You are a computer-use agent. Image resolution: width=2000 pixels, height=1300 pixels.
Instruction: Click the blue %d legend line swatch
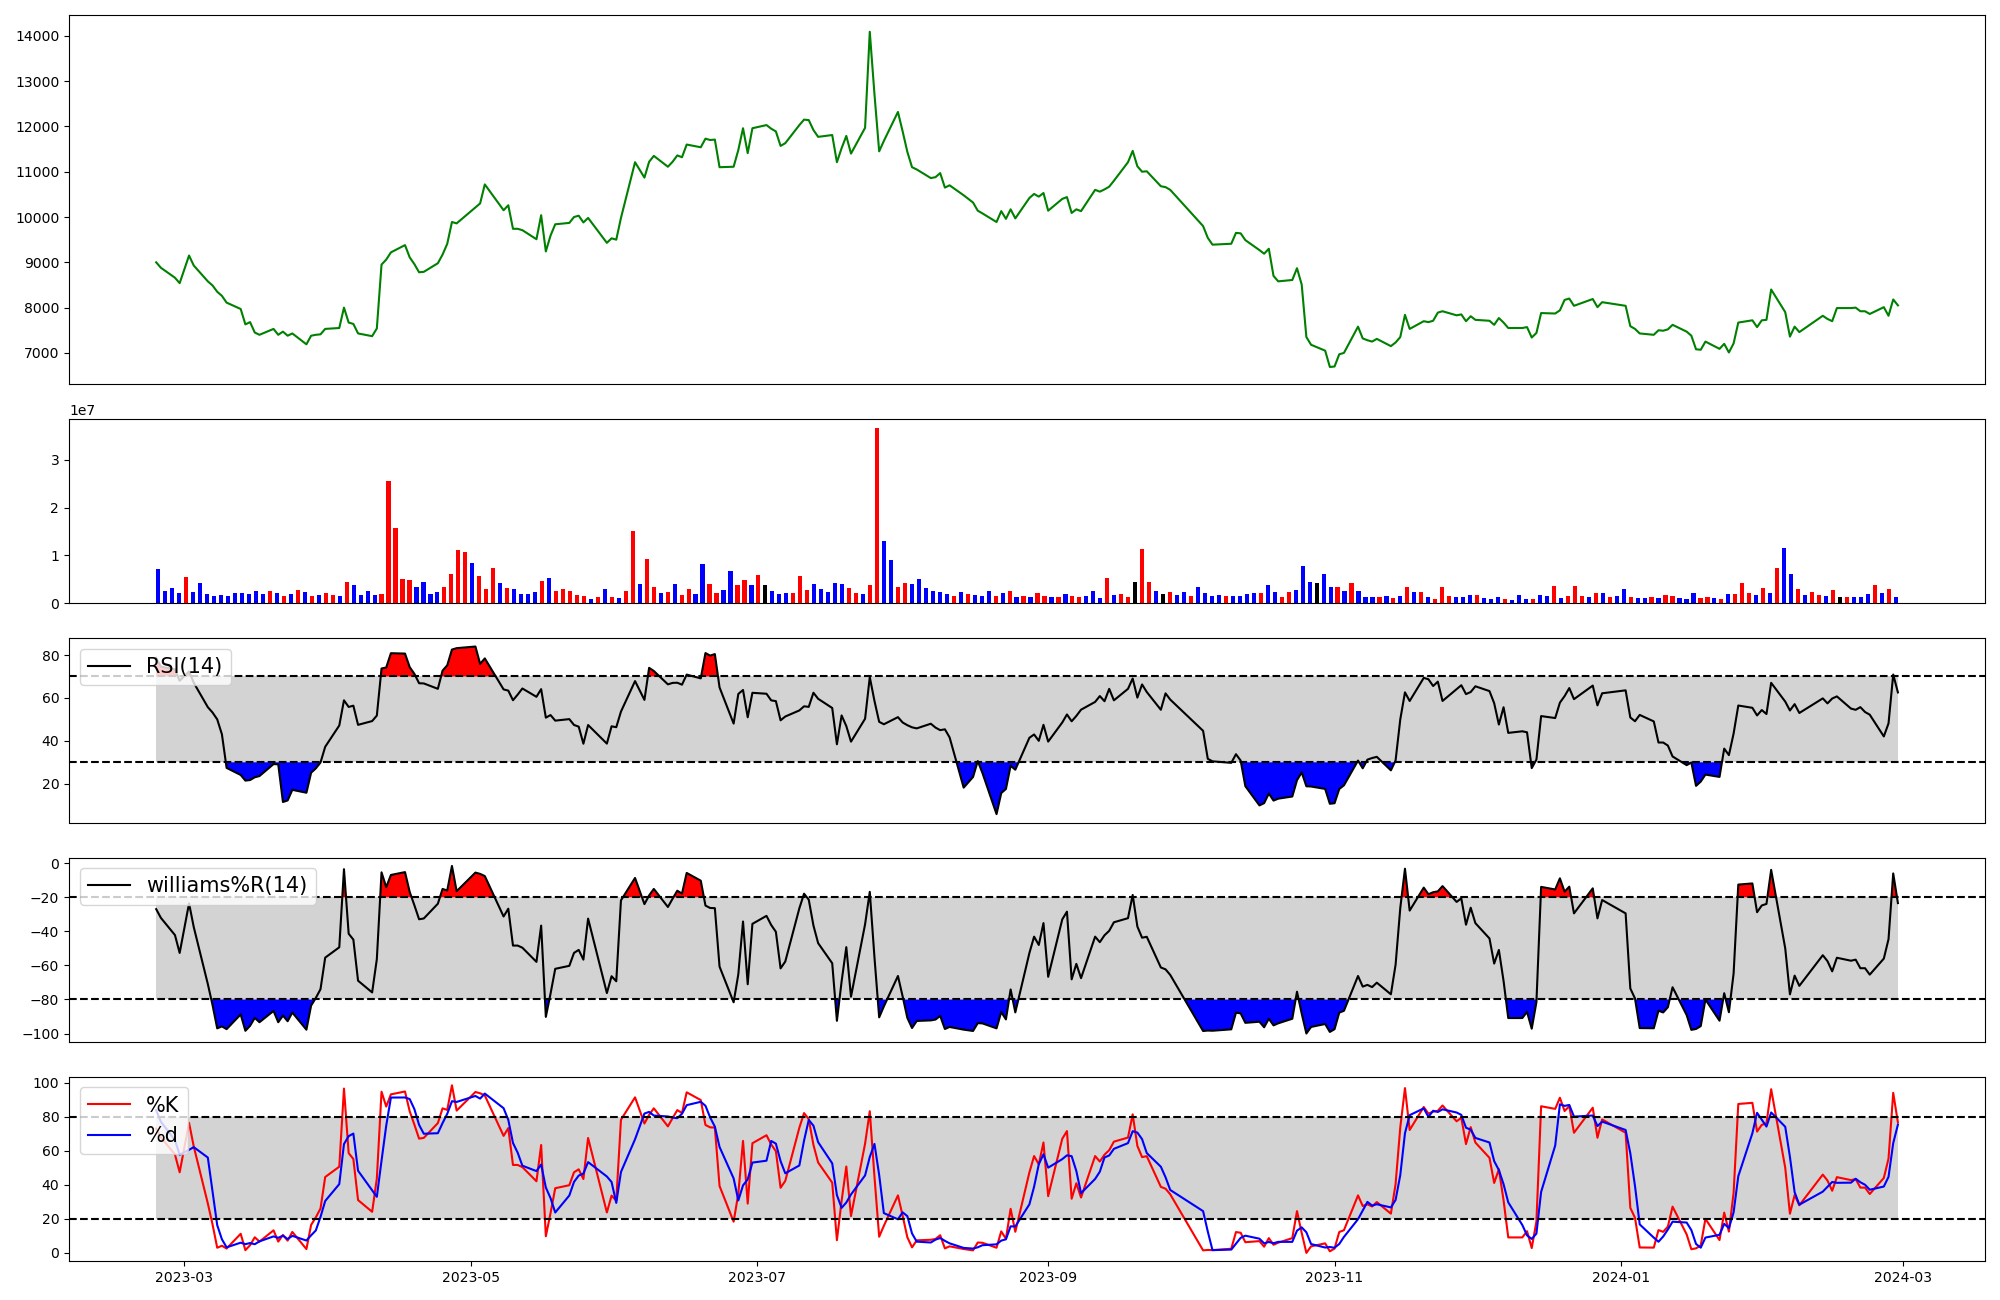(109, 1135)
